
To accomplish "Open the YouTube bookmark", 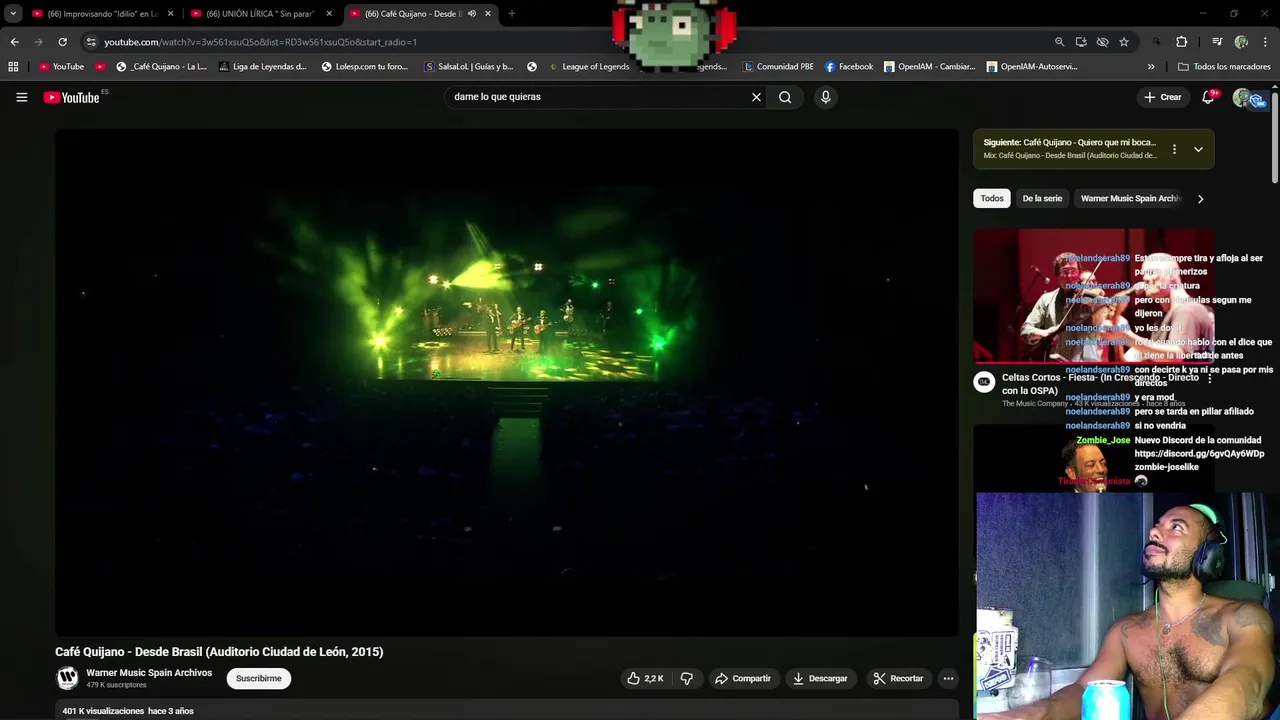I will coord(61,67).
